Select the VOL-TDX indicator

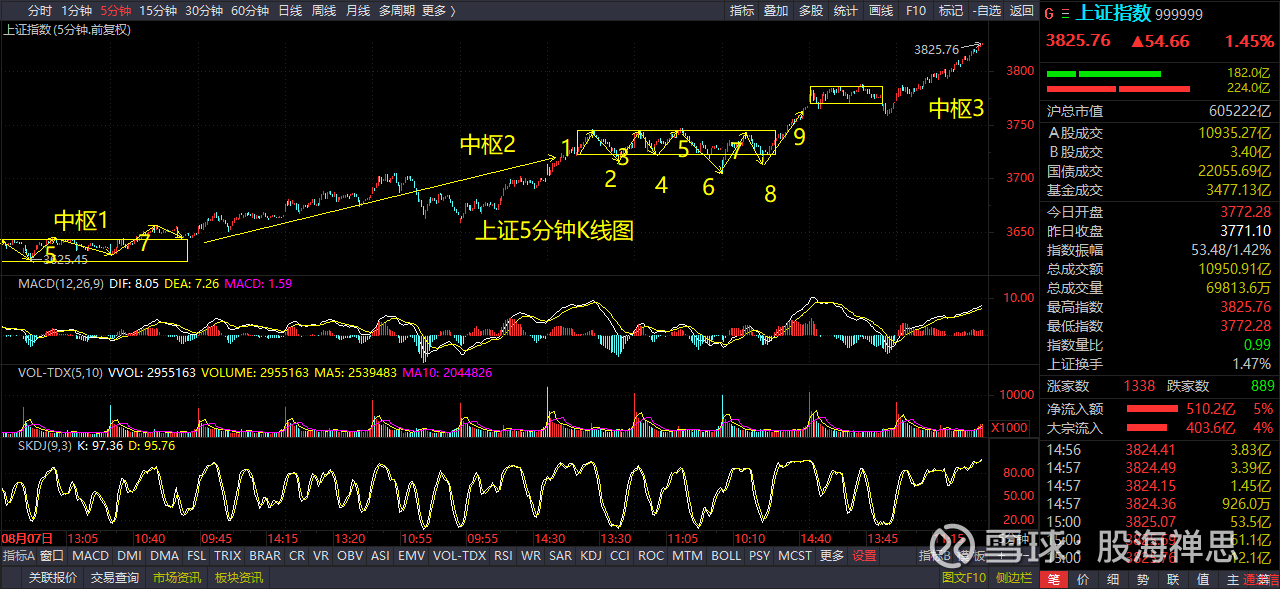tap(460, 556)
